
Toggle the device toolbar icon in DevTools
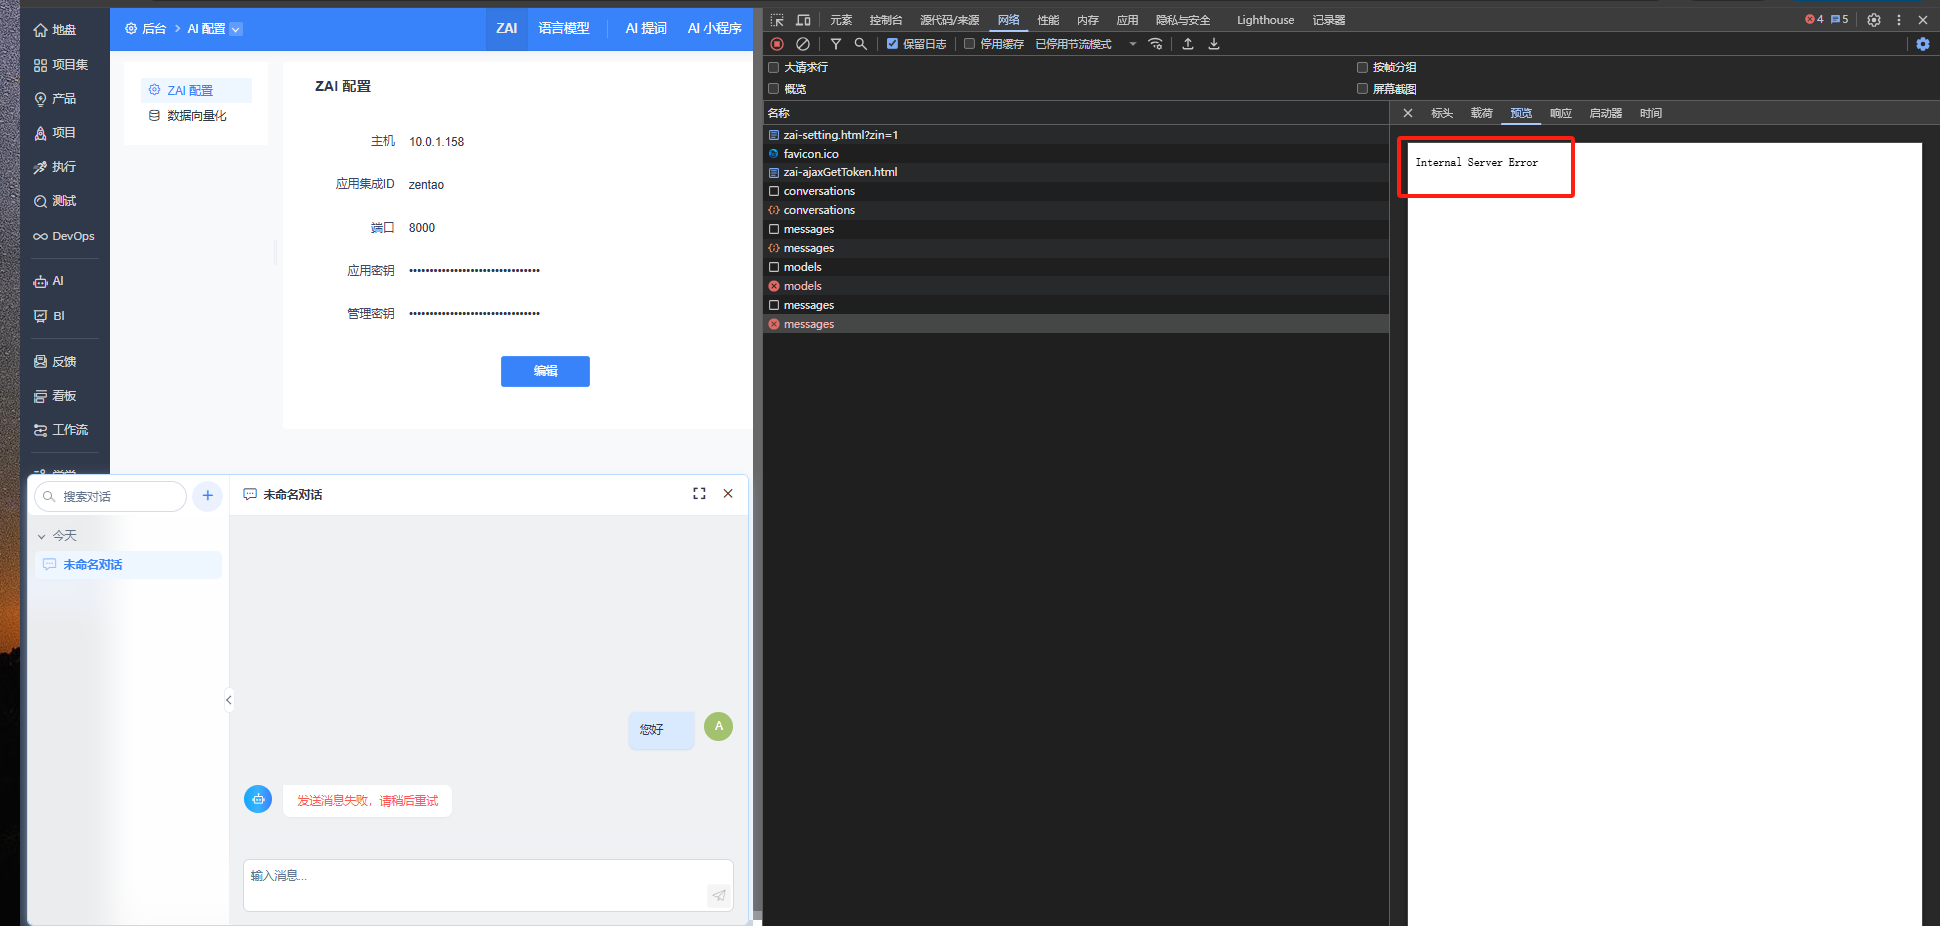[x=803, y=20]
